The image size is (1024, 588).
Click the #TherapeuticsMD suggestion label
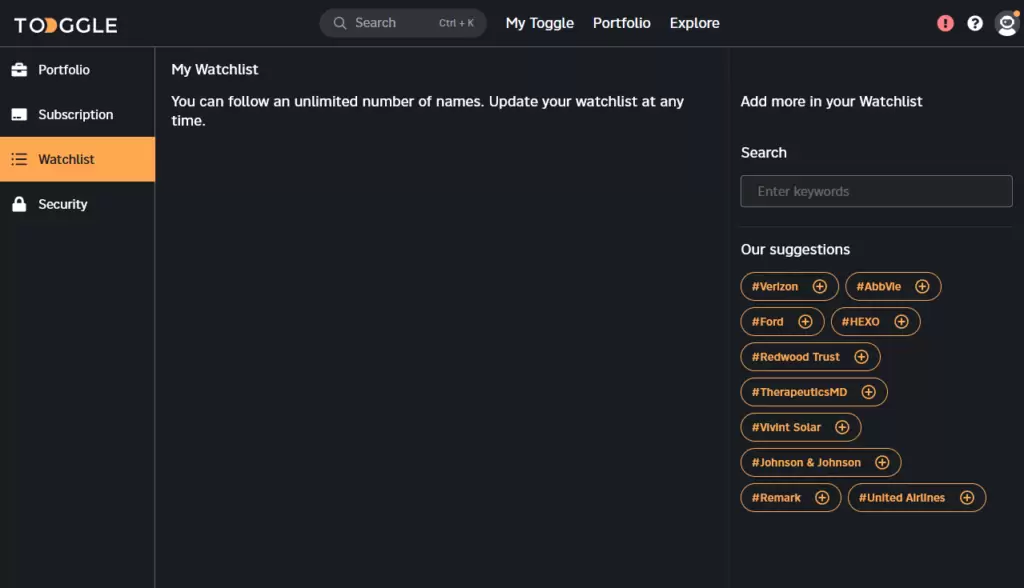pyautogui.click(x=799, y=392)
